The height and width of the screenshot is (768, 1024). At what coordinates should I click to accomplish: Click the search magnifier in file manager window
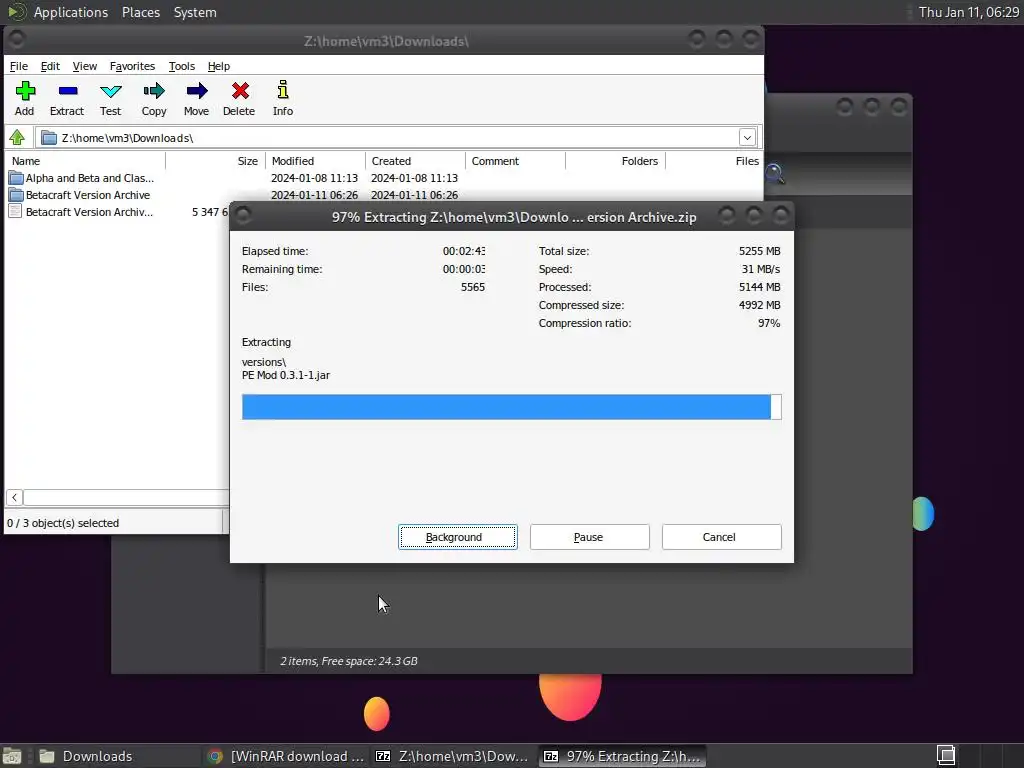tap(775, 174)
